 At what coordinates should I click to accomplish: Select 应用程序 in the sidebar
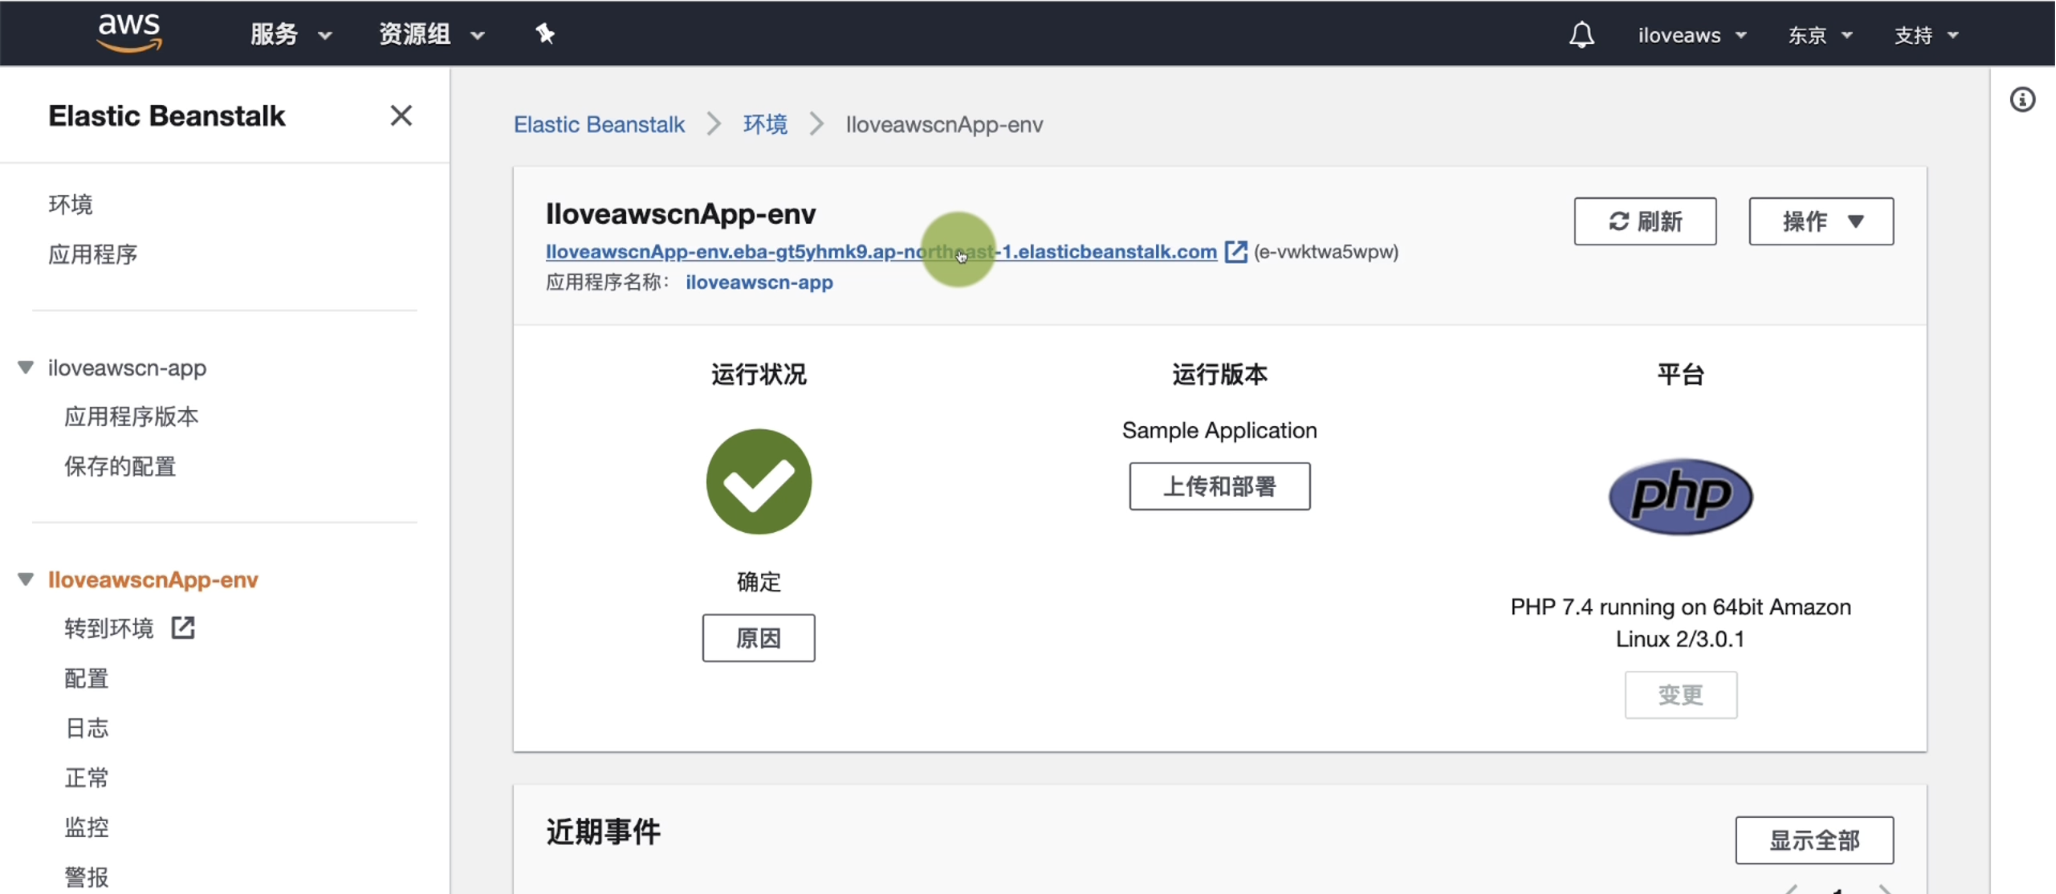[93, 255]
